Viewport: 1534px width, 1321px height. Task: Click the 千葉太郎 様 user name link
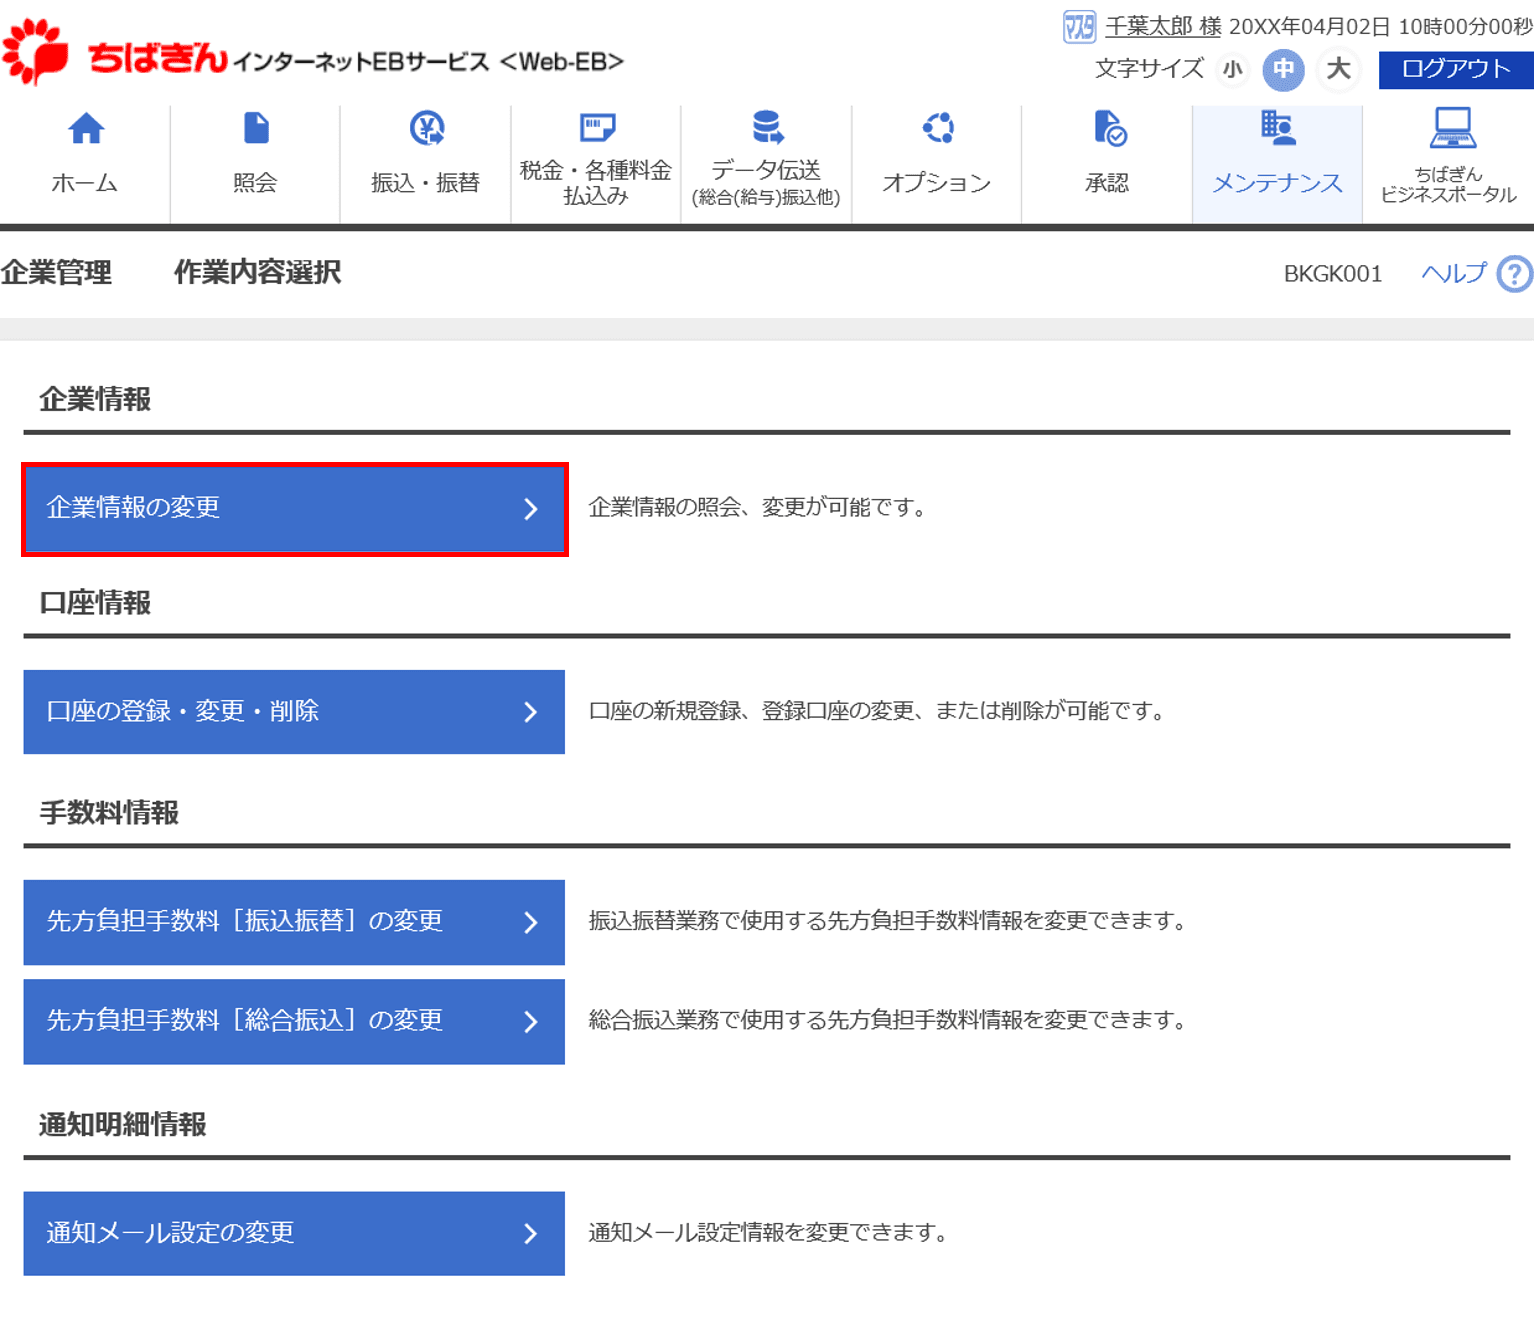tap(1162, 27)
